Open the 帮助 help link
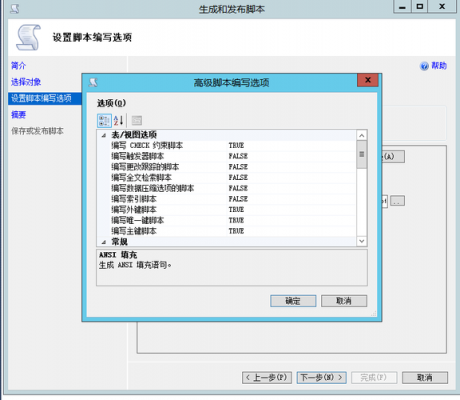This screenshot has height=400, width=460. tap(439, 66)
